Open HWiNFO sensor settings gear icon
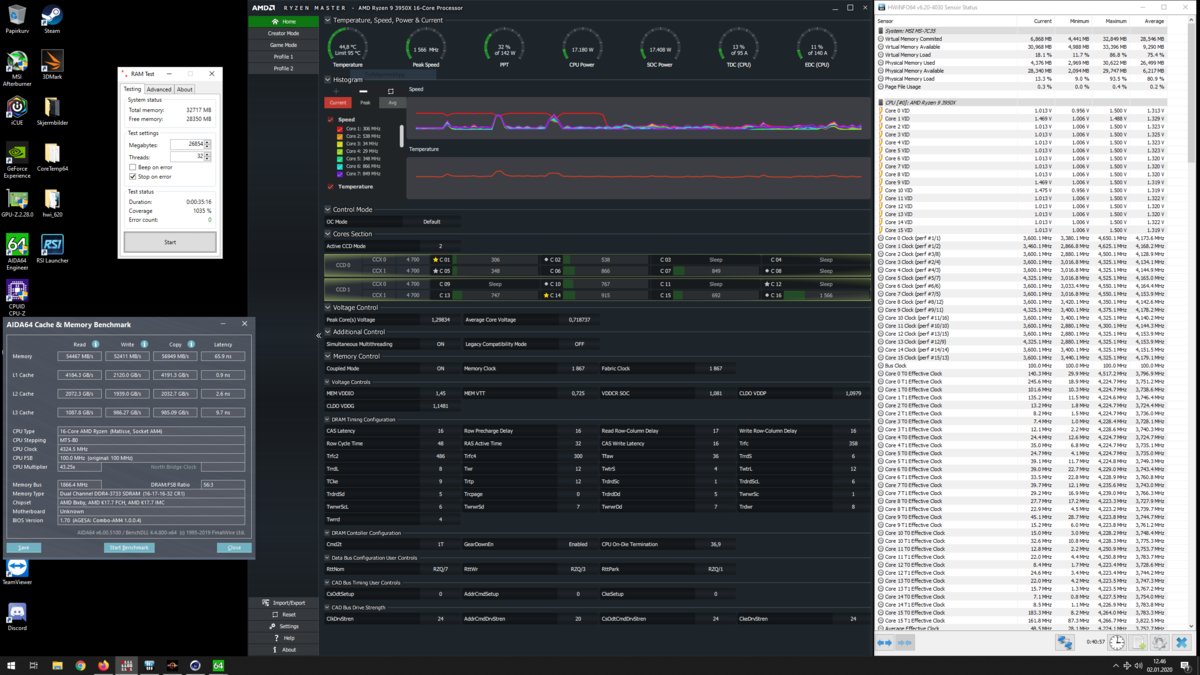The image size is (1200, 675). coord(1160,643)
